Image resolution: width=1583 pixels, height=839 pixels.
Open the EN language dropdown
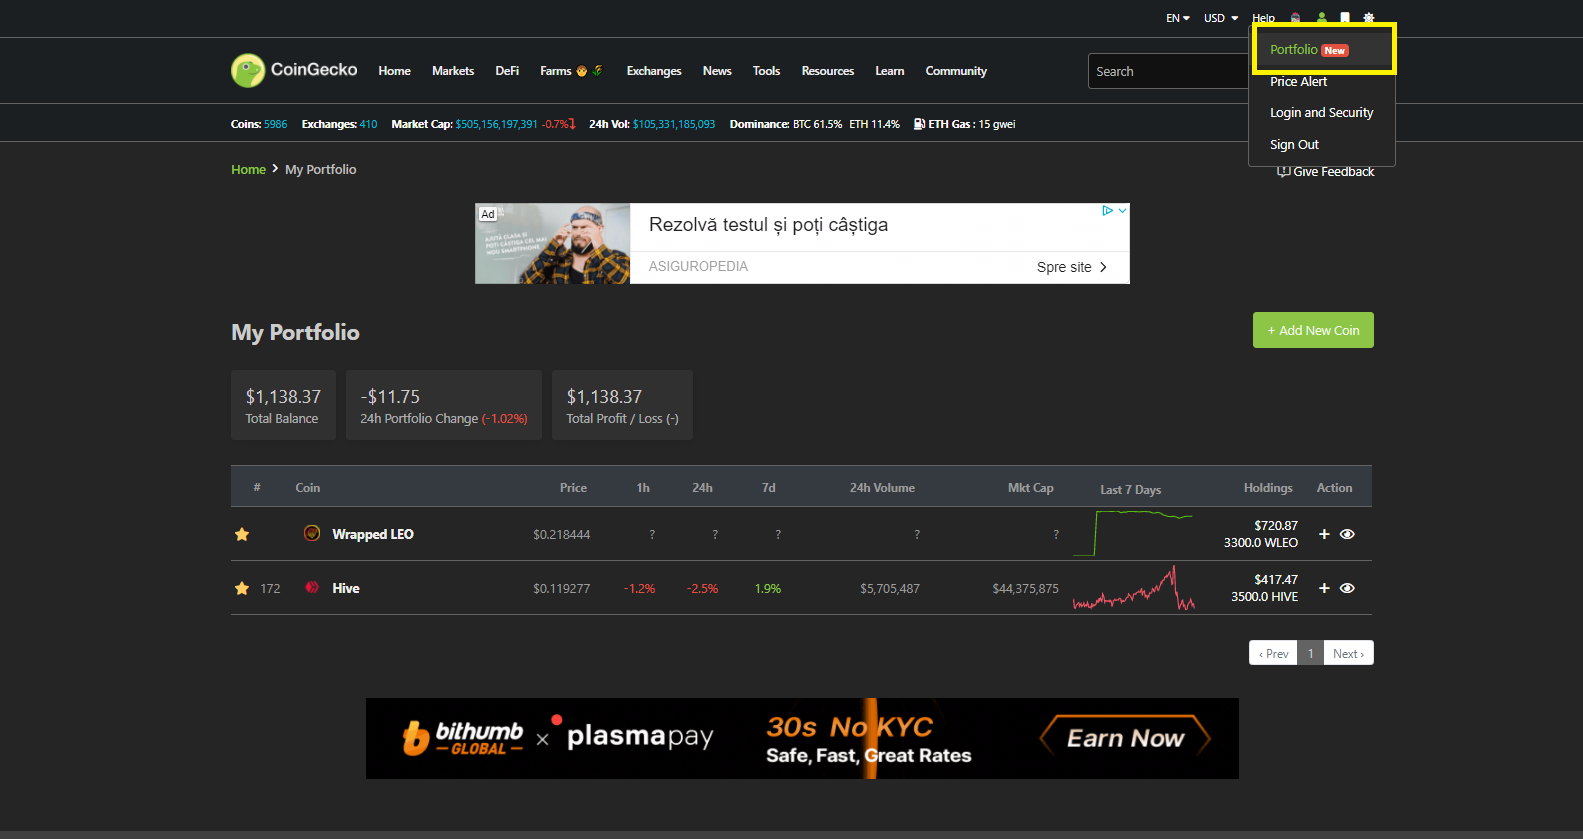(x=1178, y=18)
